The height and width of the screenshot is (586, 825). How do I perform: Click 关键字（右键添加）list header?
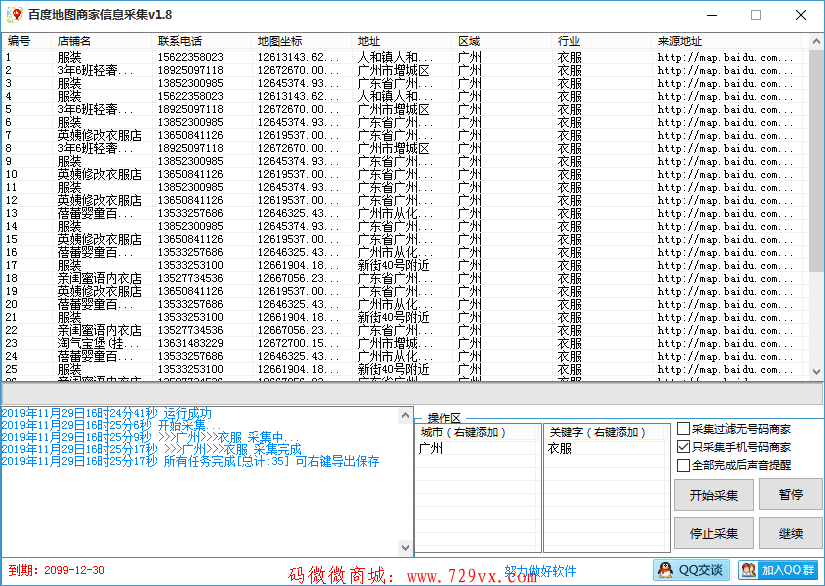point(606,432)
